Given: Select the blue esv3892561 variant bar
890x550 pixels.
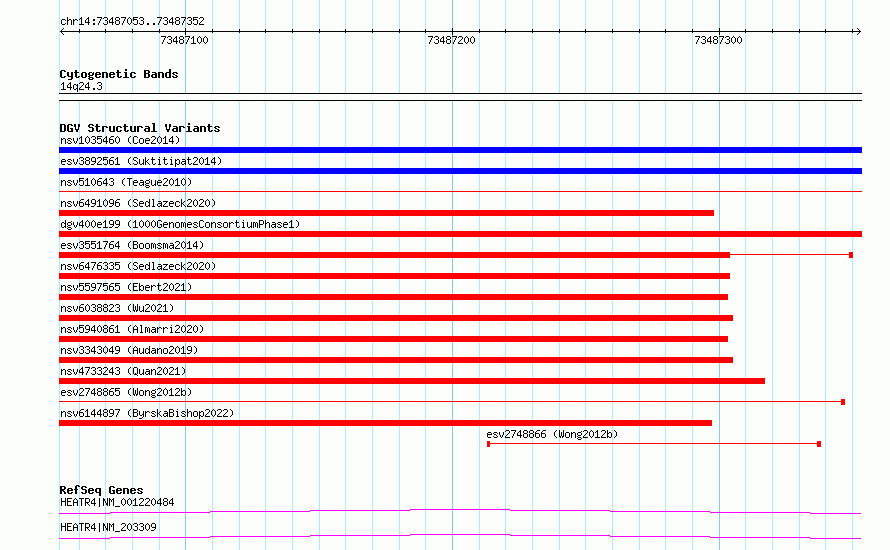Looking at the screenshot, I should (460, 171).
